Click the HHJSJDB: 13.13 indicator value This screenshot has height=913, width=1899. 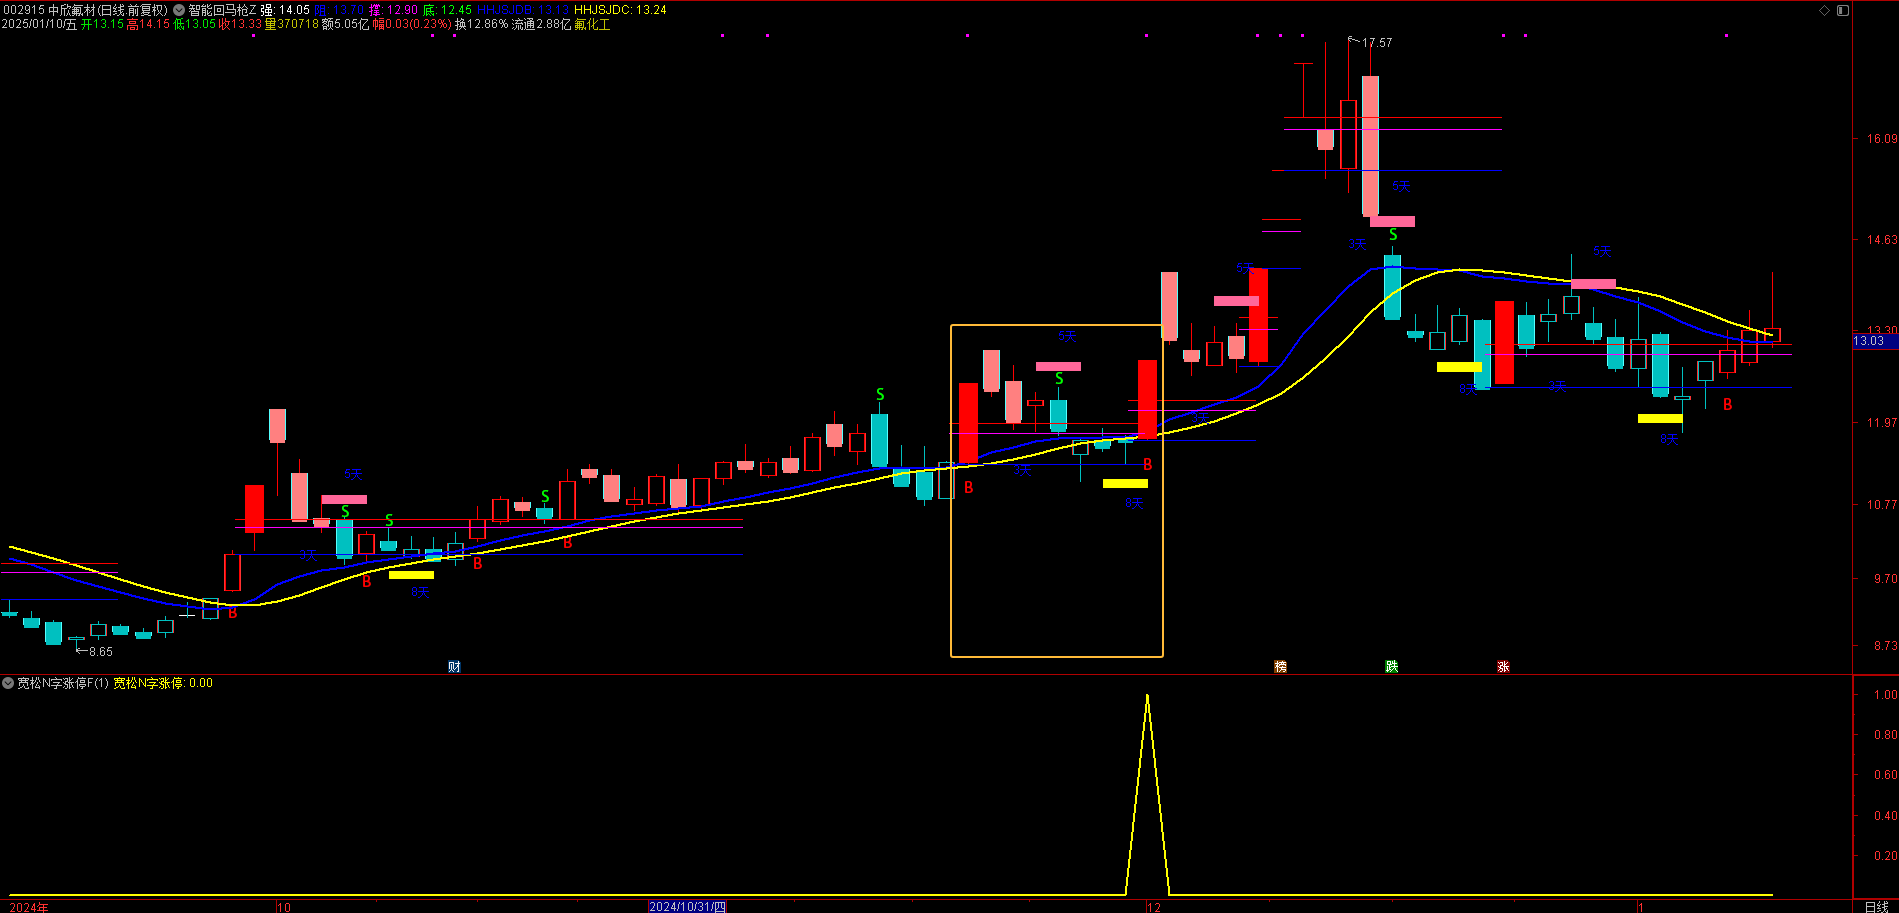point(523,10)
